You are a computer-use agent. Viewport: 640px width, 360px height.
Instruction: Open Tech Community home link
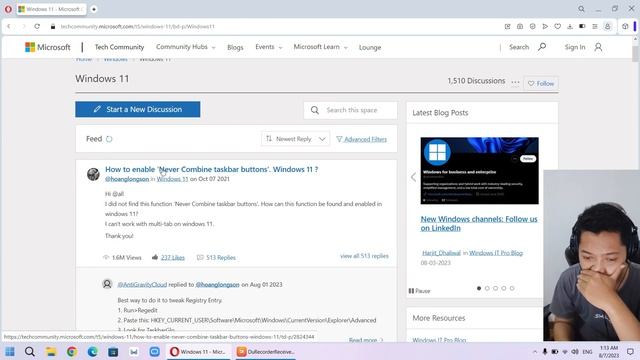pyautogui.click(x=119, y=47)
